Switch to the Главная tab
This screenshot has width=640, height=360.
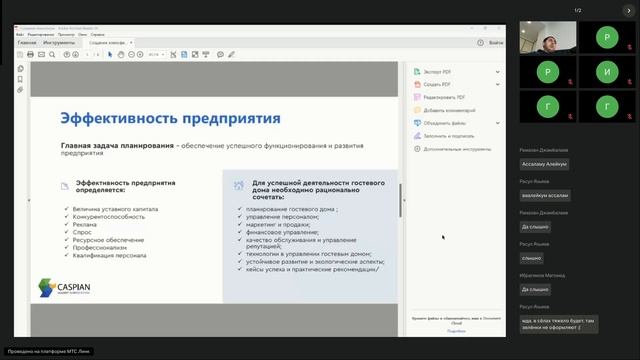coord(27,42)
